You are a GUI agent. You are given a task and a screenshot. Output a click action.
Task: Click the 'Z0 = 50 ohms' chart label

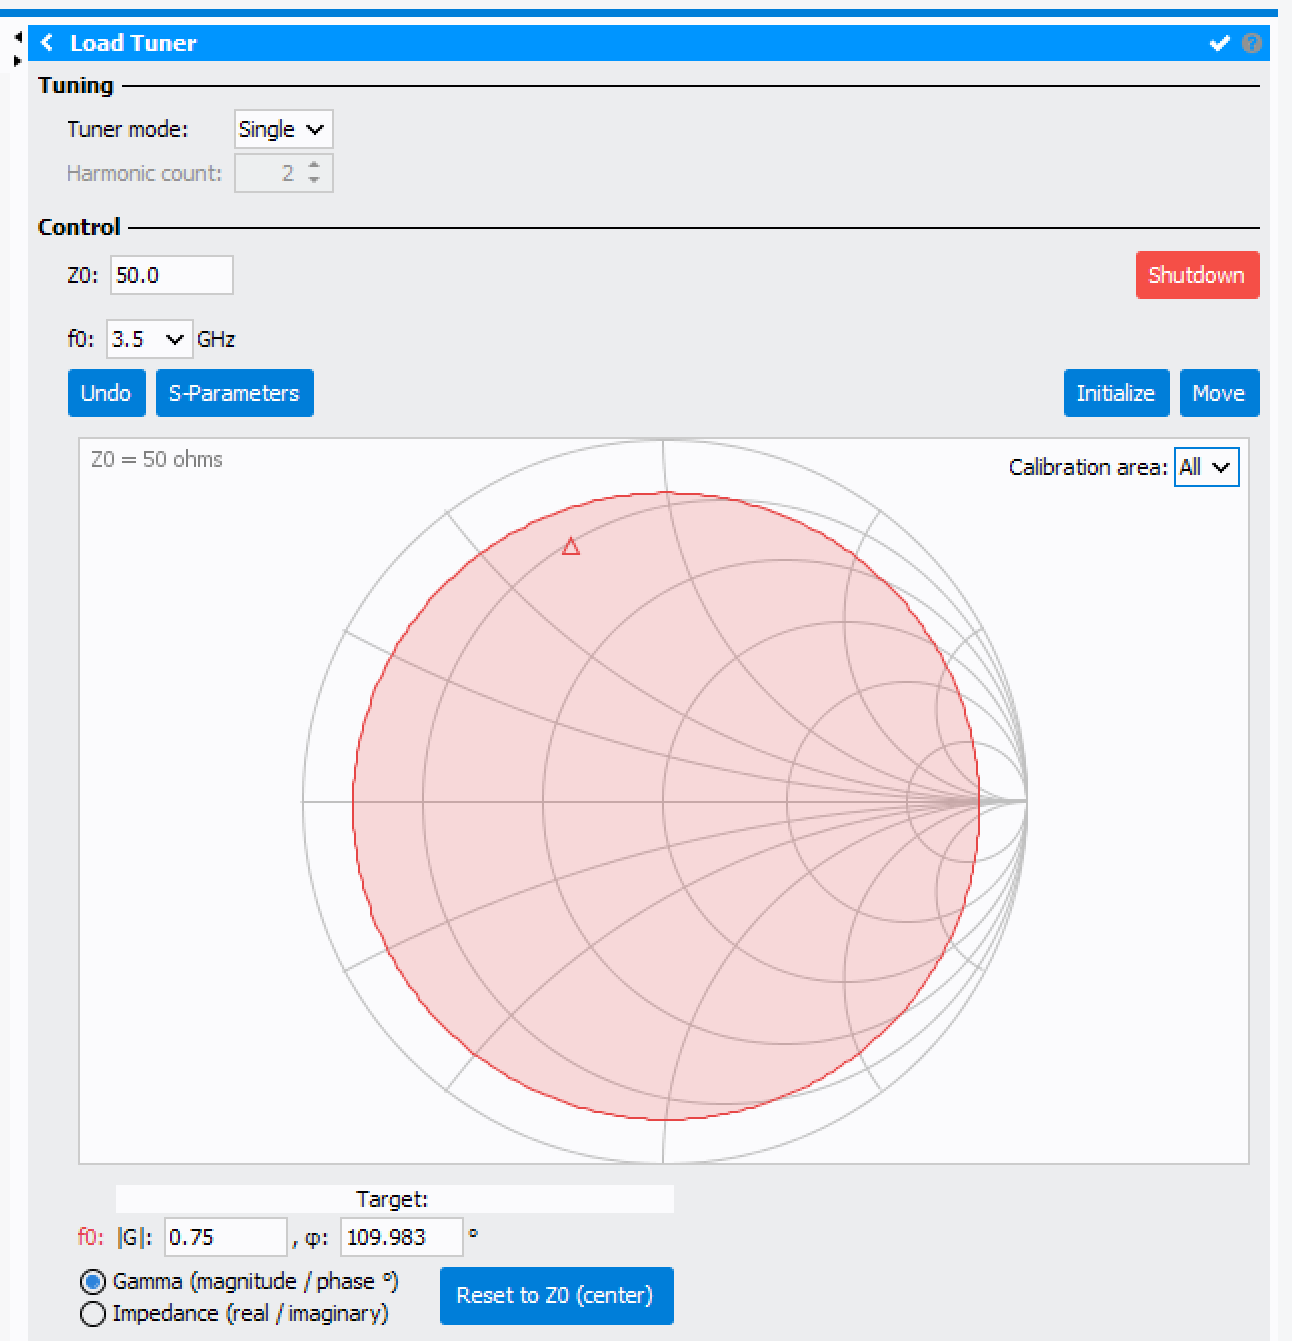157,460
